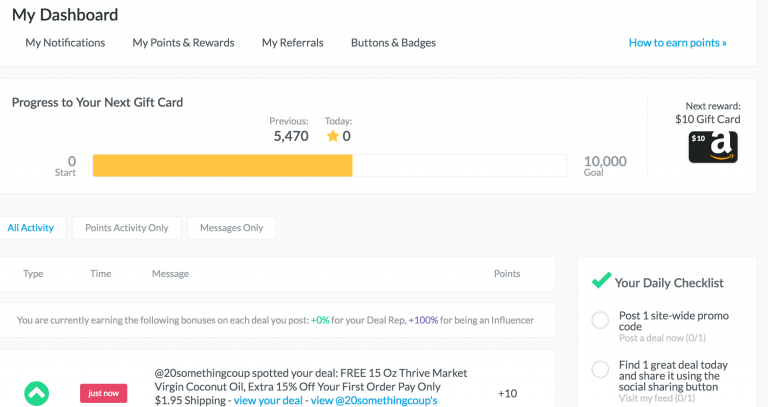Open 'How to earn points' link
This screenshot has height=407, width=768.
tap(677, 43)
